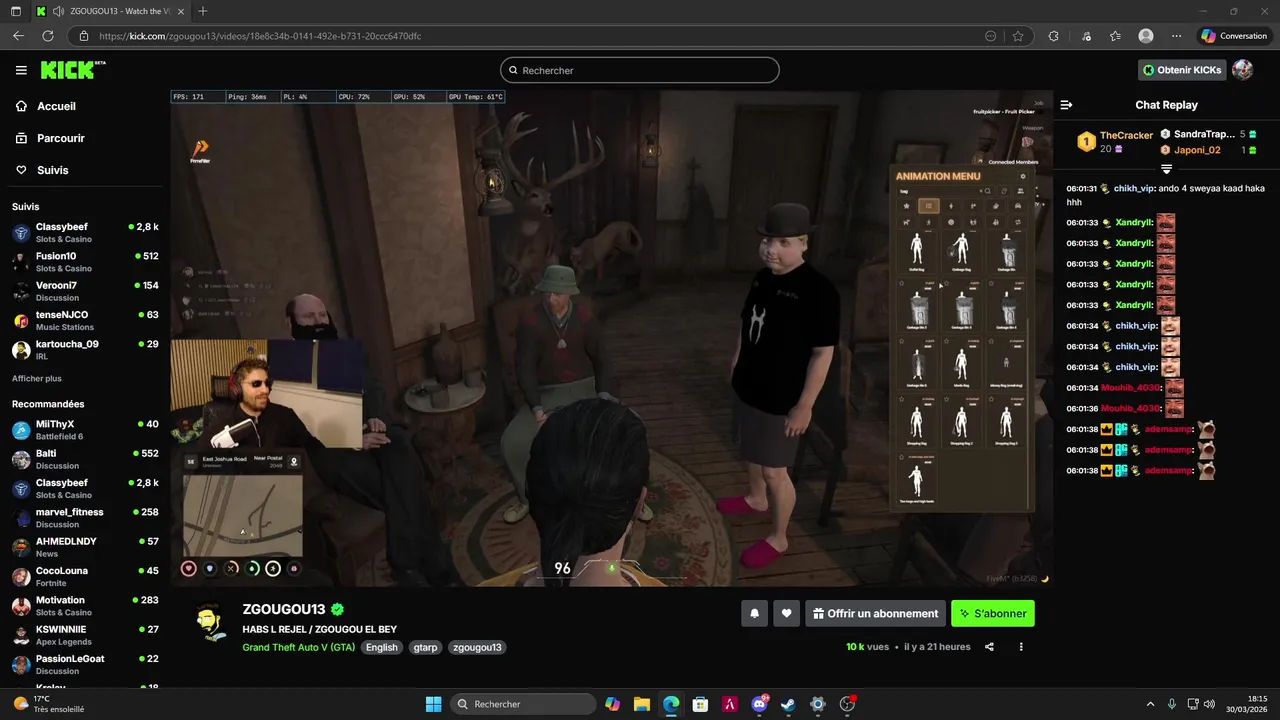The height and width of the screenshot is (720, 1280).
Task: Open Discord from the taskbar
Action: 759,704
